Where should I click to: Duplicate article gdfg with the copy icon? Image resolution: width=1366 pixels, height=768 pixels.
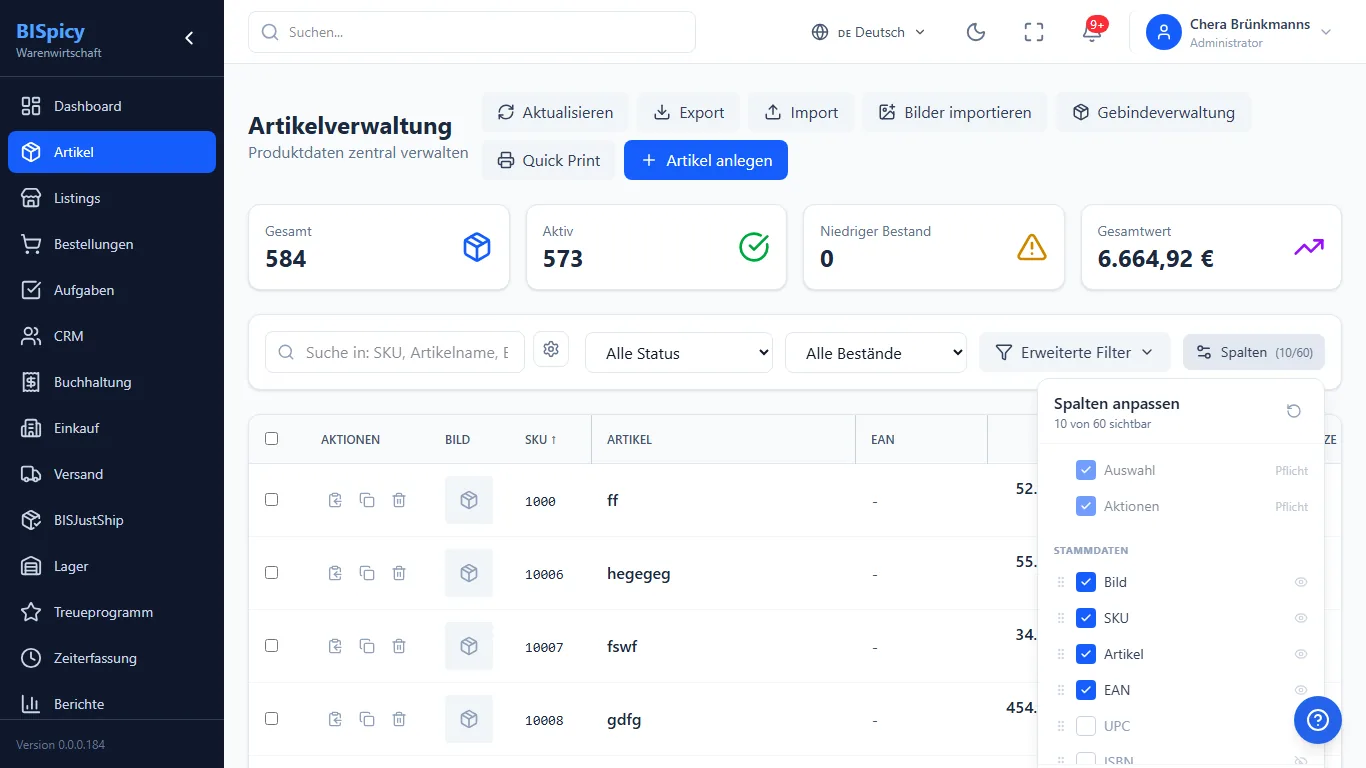(367, 719)
